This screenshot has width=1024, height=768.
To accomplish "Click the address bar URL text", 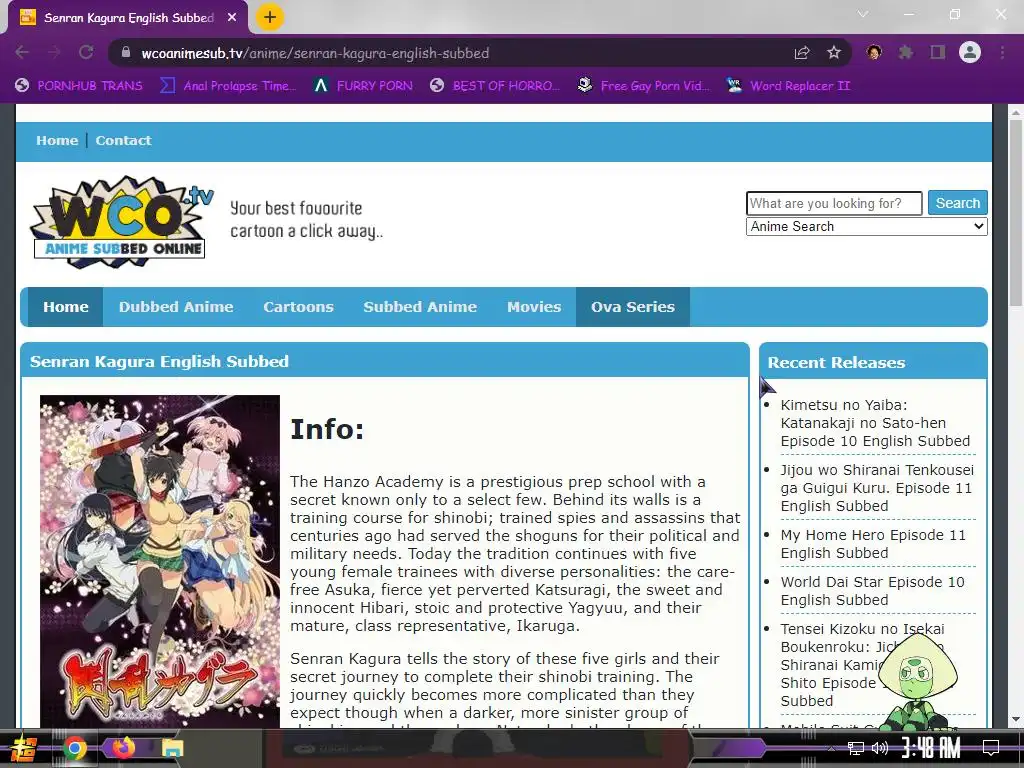I will click(x=315, y=53).
